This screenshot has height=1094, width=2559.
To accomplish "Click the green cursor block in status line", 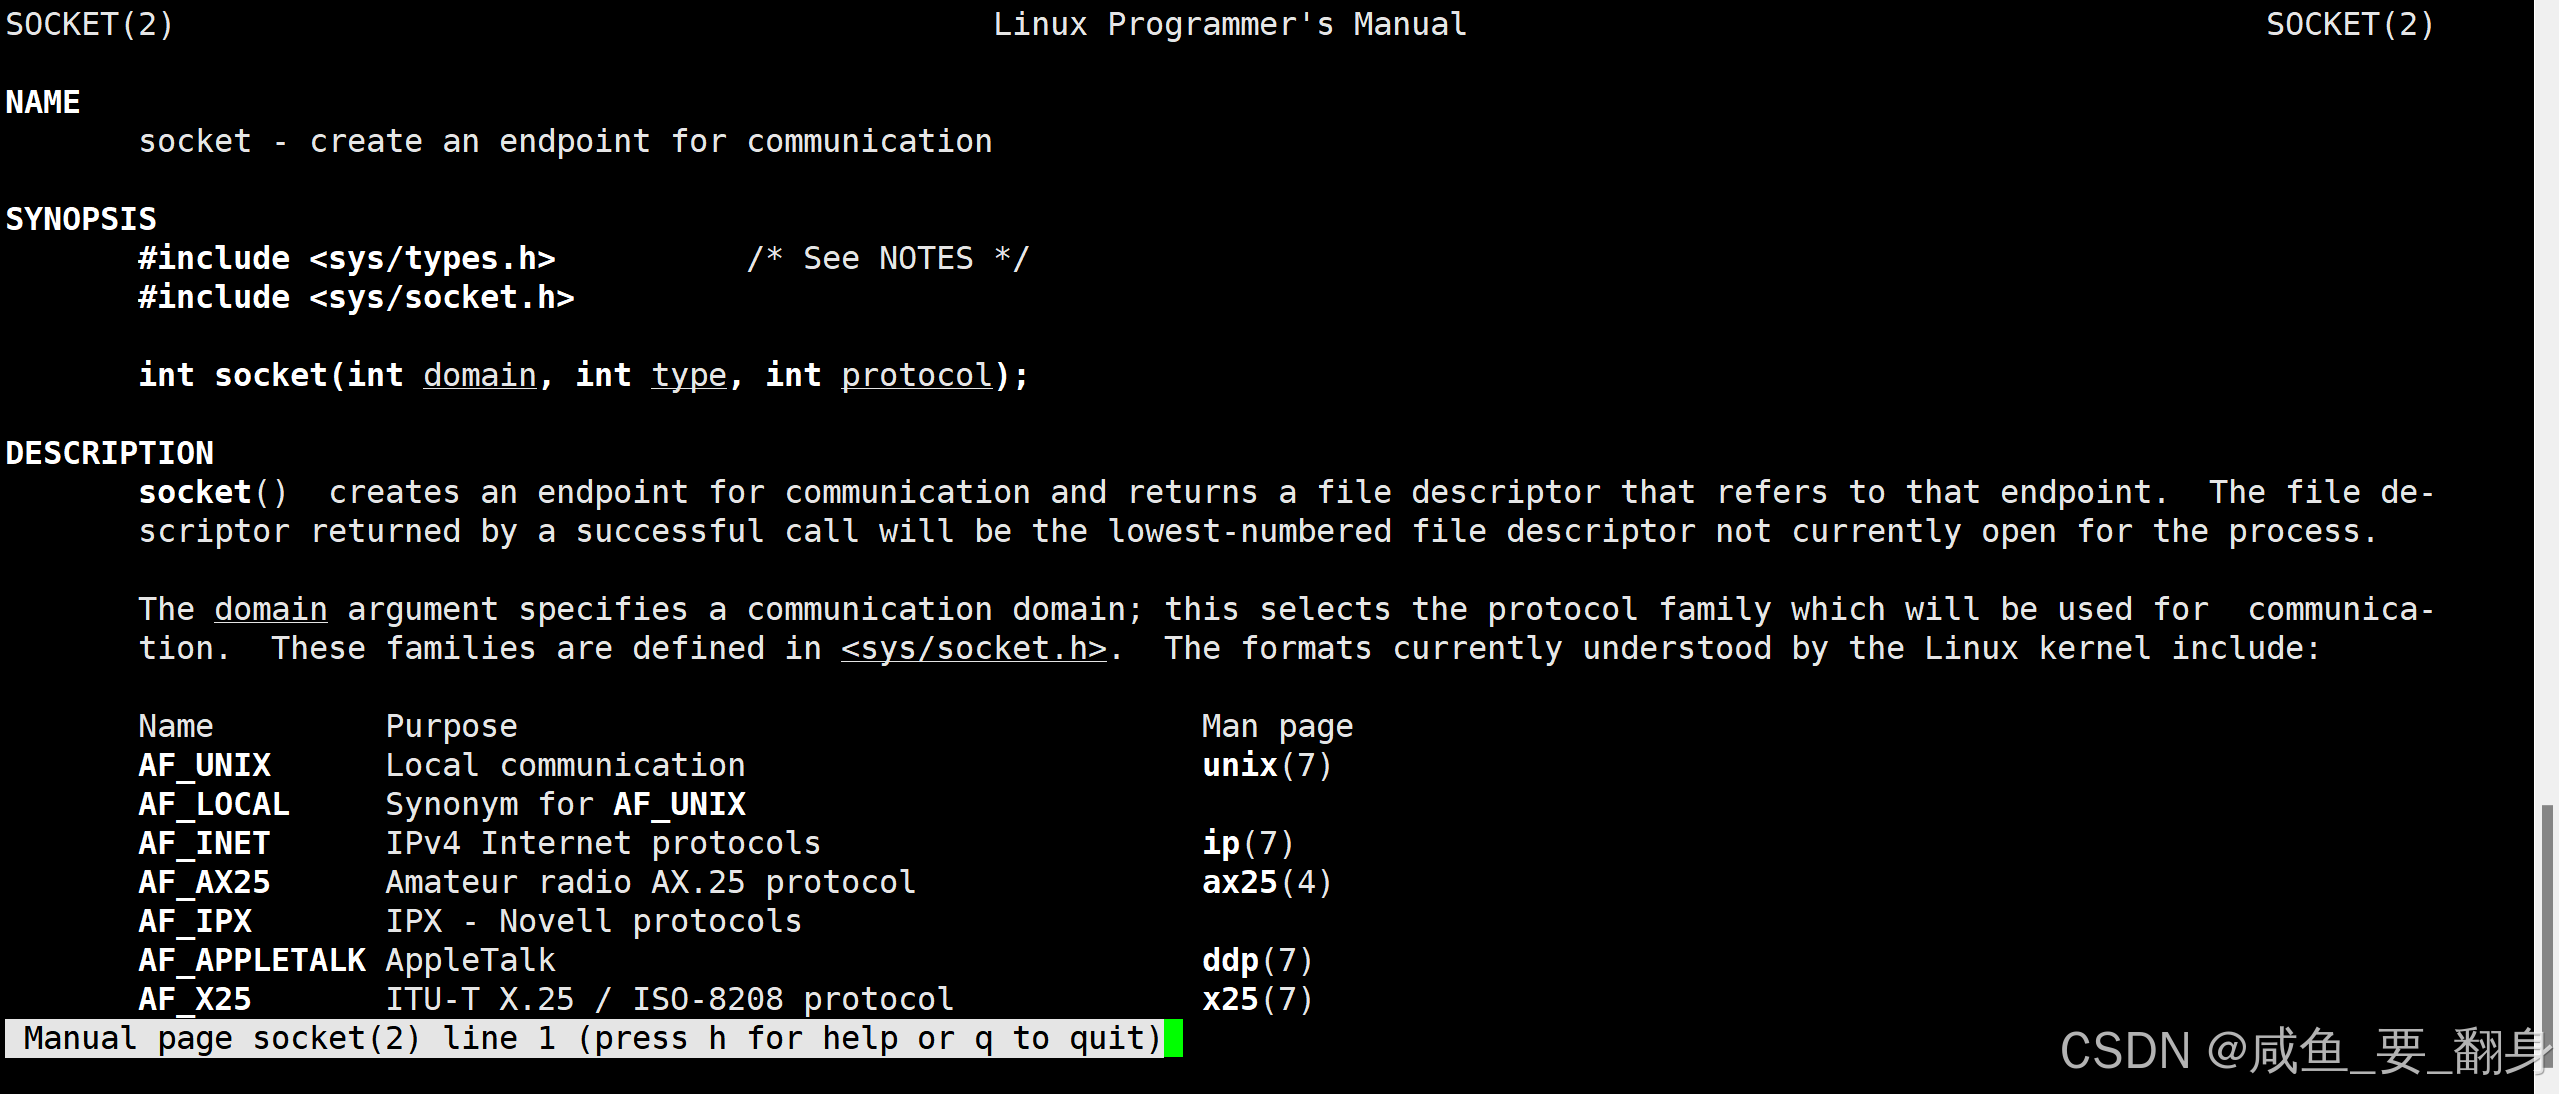I will coord(1173,1039).
